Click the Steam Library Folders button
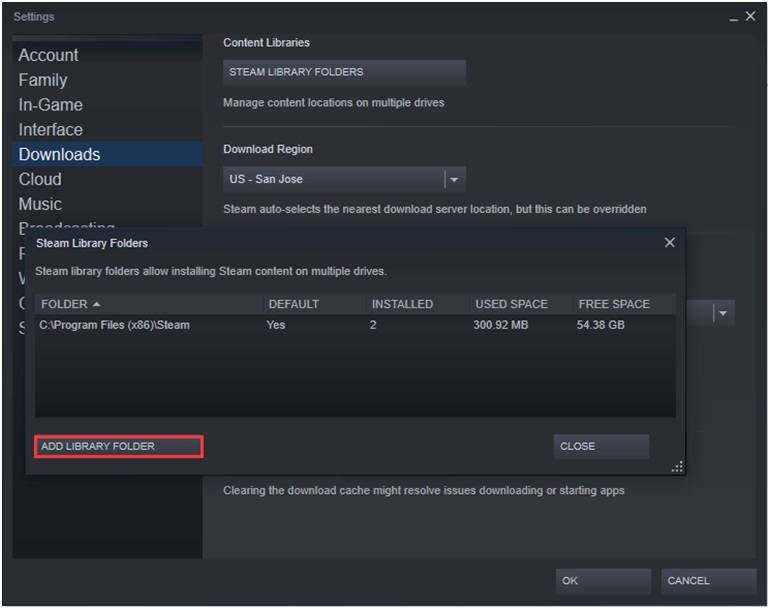Screen dimensions: 770x609 coord(344,72)
